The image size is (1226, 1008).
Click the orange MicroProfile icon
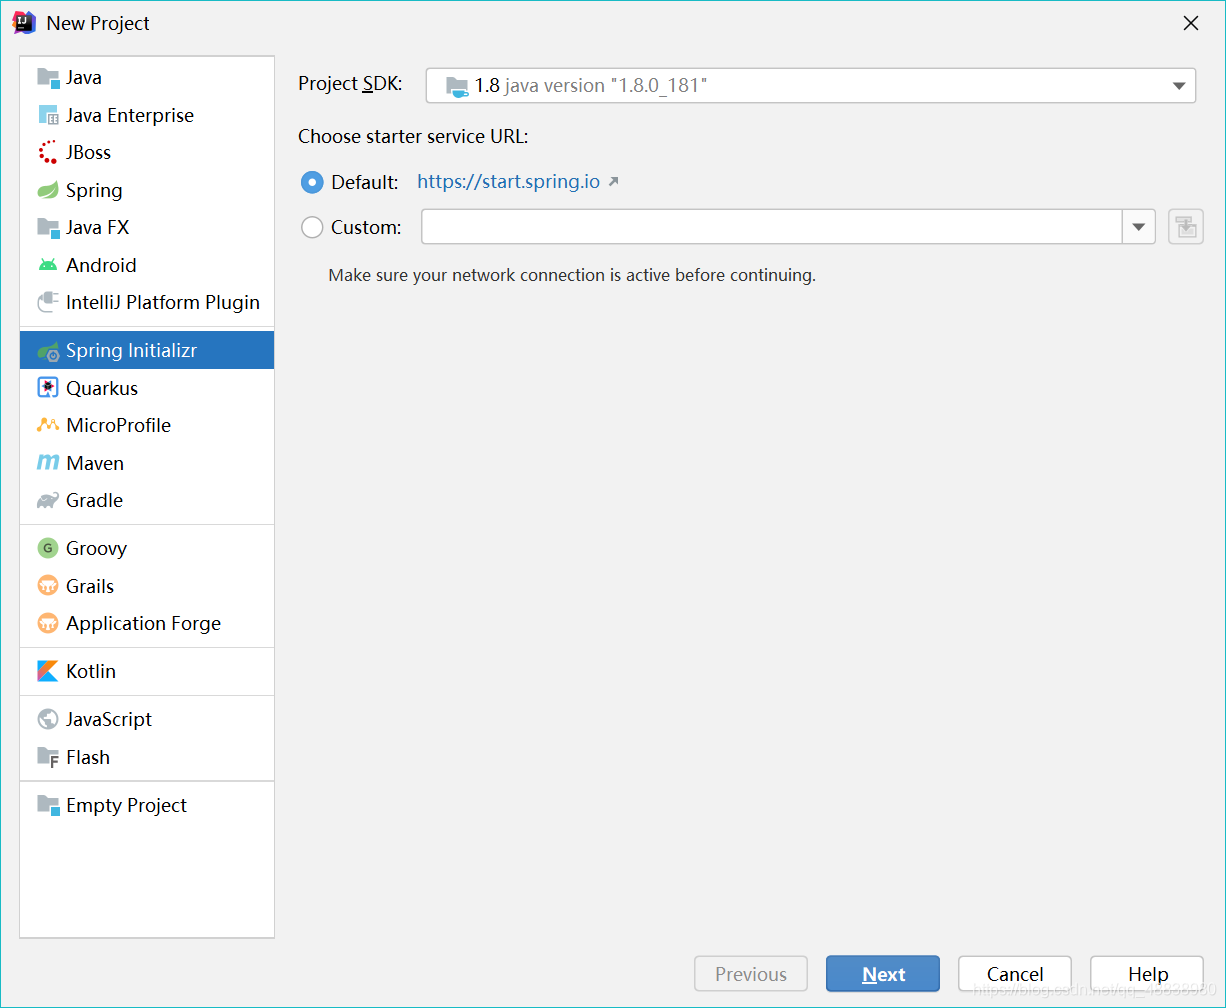(48, 425)
